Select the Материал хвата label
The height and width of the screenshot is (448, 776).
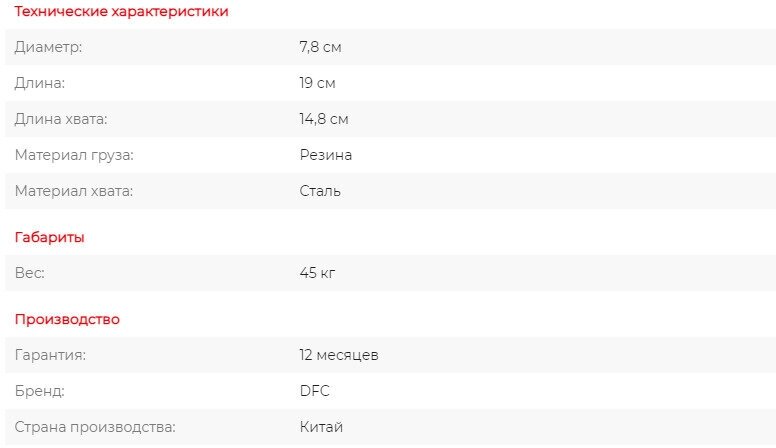(74, 191)
